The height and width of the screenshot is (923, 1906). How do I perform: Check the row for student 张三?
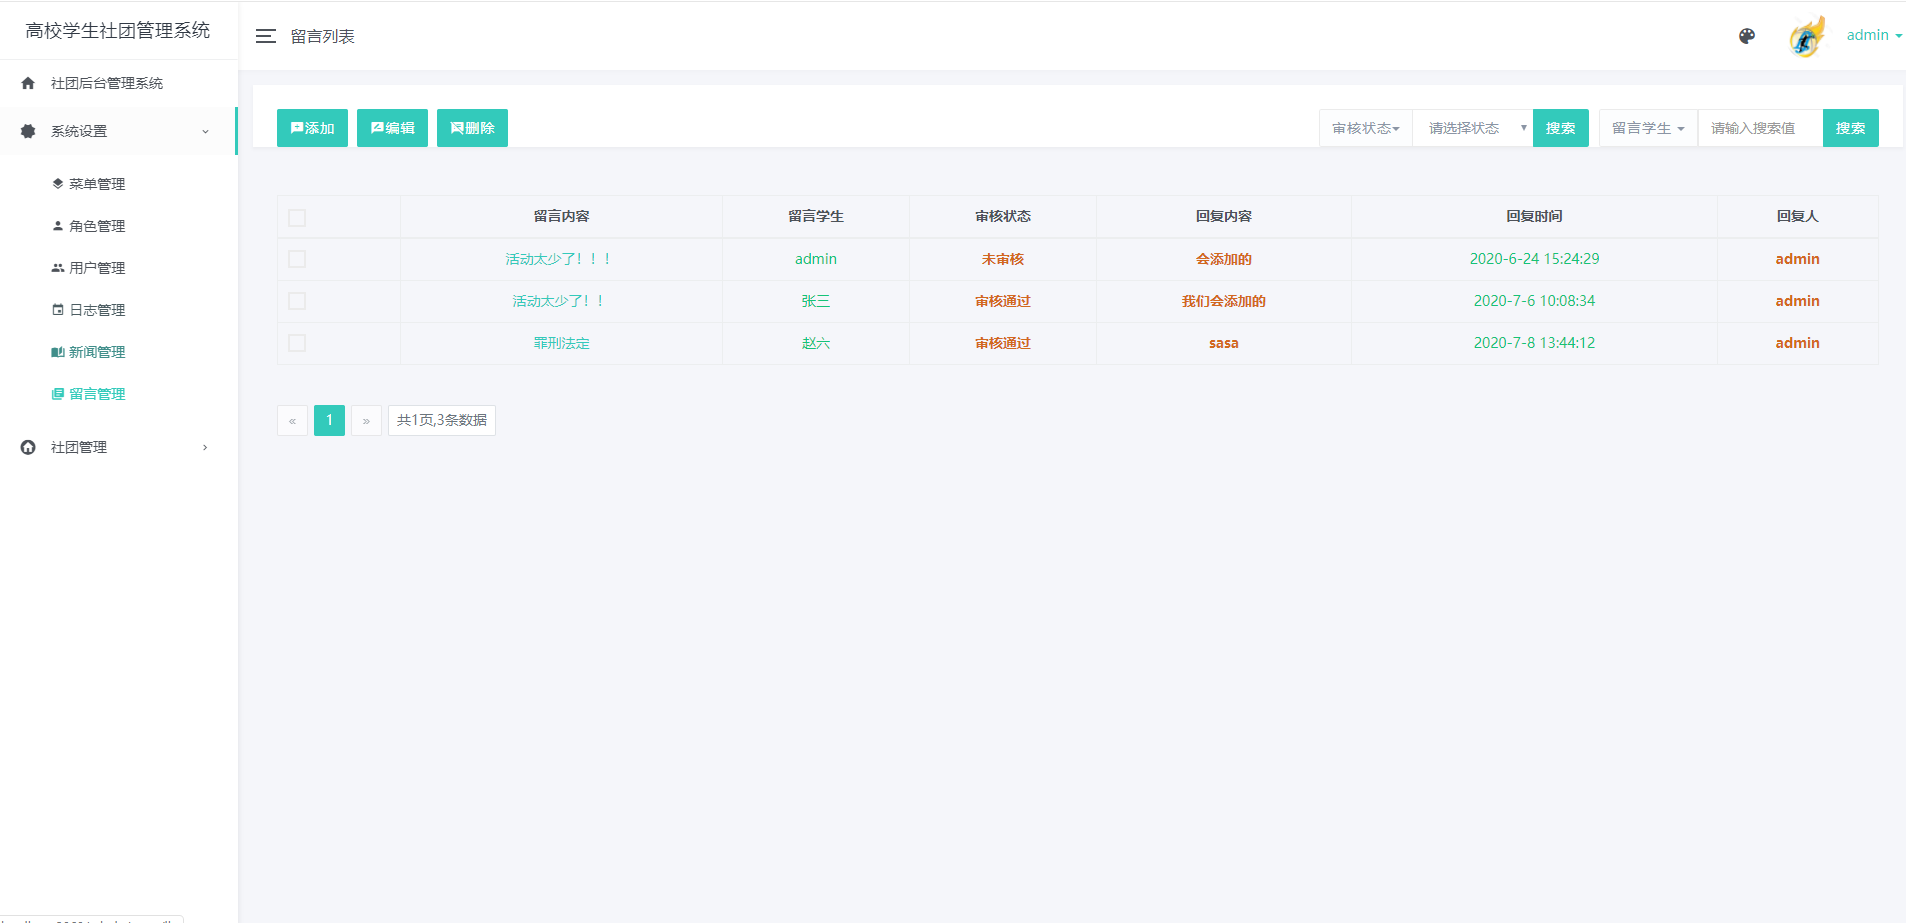pos(297,301)
